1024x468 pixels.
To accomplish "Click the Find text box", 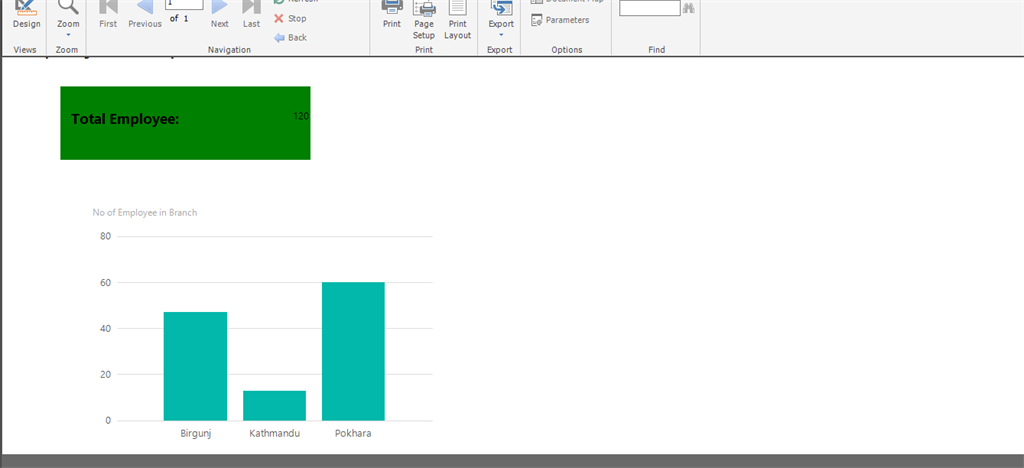I will [x=649, y=8].
